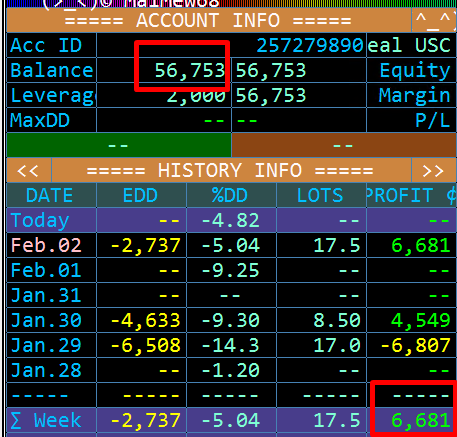Click the MaxDD label
Image resolution: width=457 pixels, height=437 pixels.
(40, 120)
